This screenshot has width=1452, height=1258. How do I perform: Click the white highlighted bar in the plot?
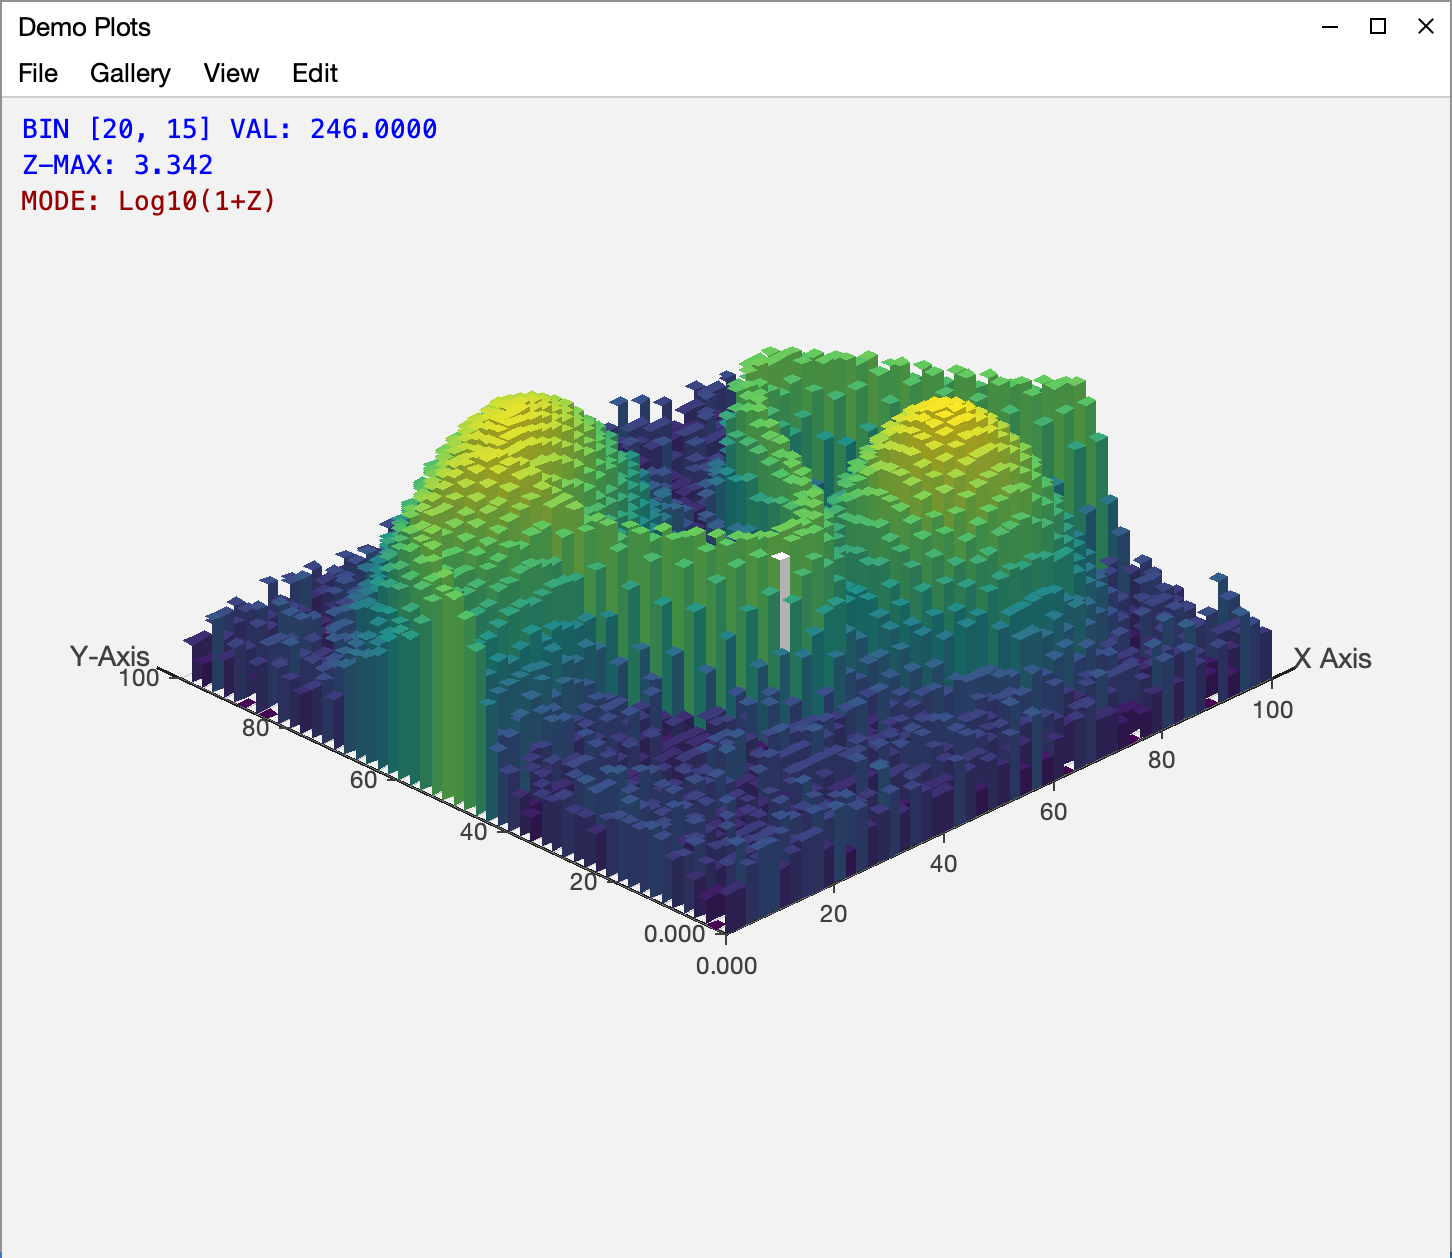tap(784, 602)
